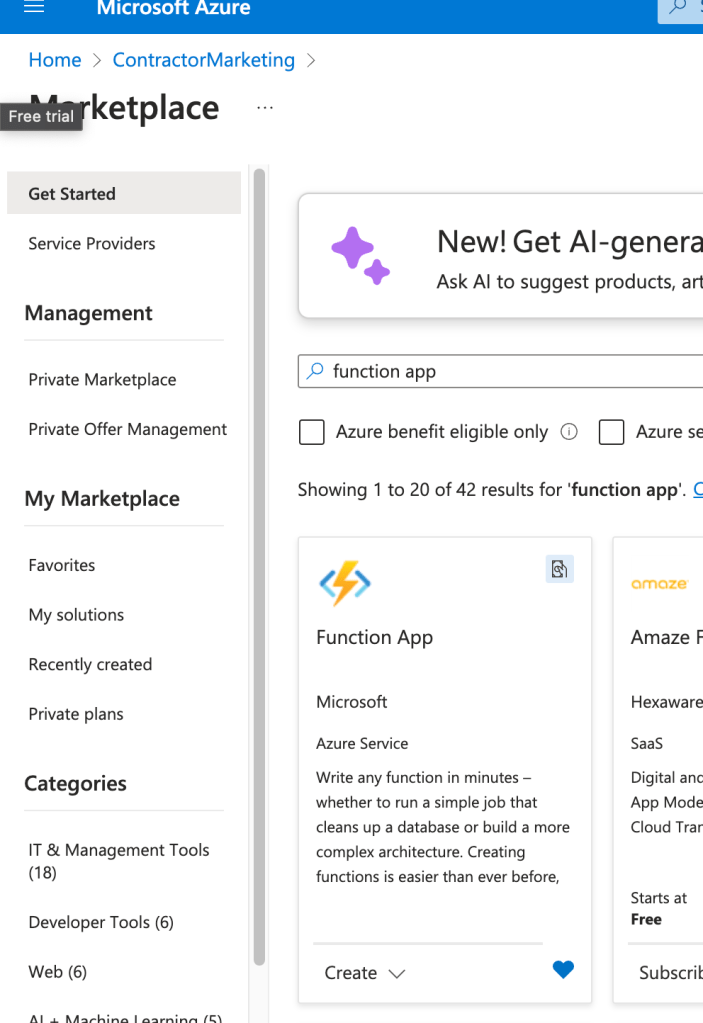Click the Hexaware publisher text
Image resolution: width=703 pixels, height=1023 pixels.
tap(666, 702)
